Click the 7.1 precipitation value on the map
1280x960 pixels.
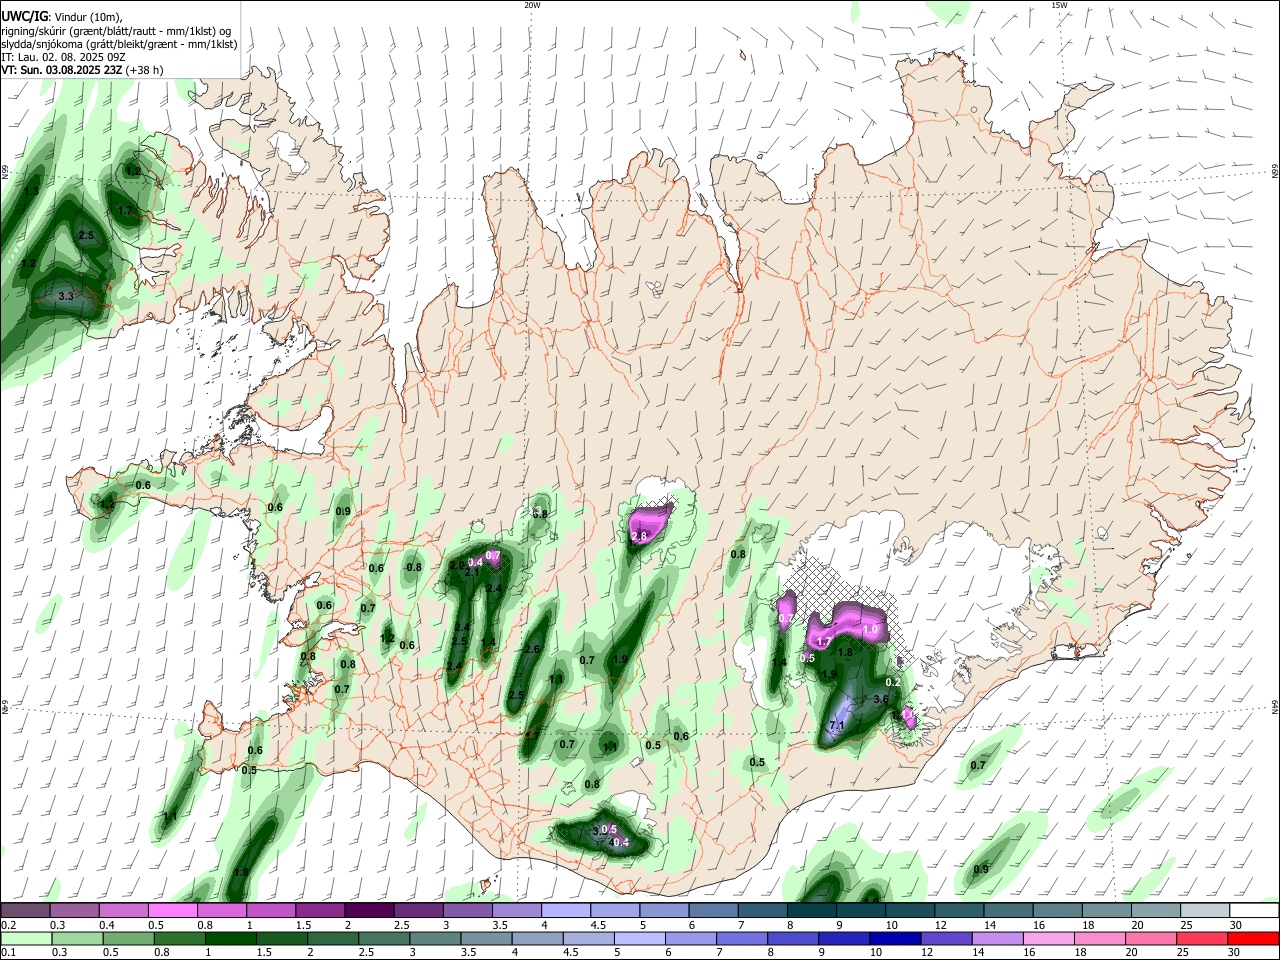coord(838,726)
